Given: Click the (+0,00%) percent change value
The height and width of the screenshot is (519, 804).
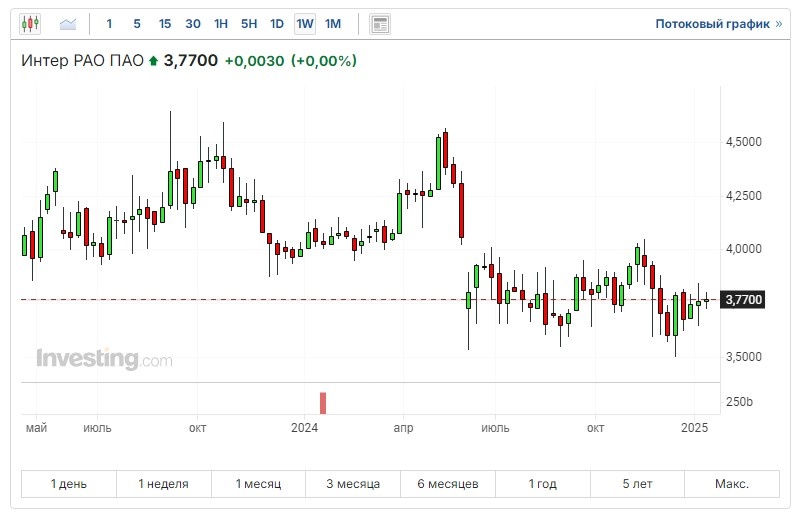Looking at the screenshot, I should coord(324,61).
